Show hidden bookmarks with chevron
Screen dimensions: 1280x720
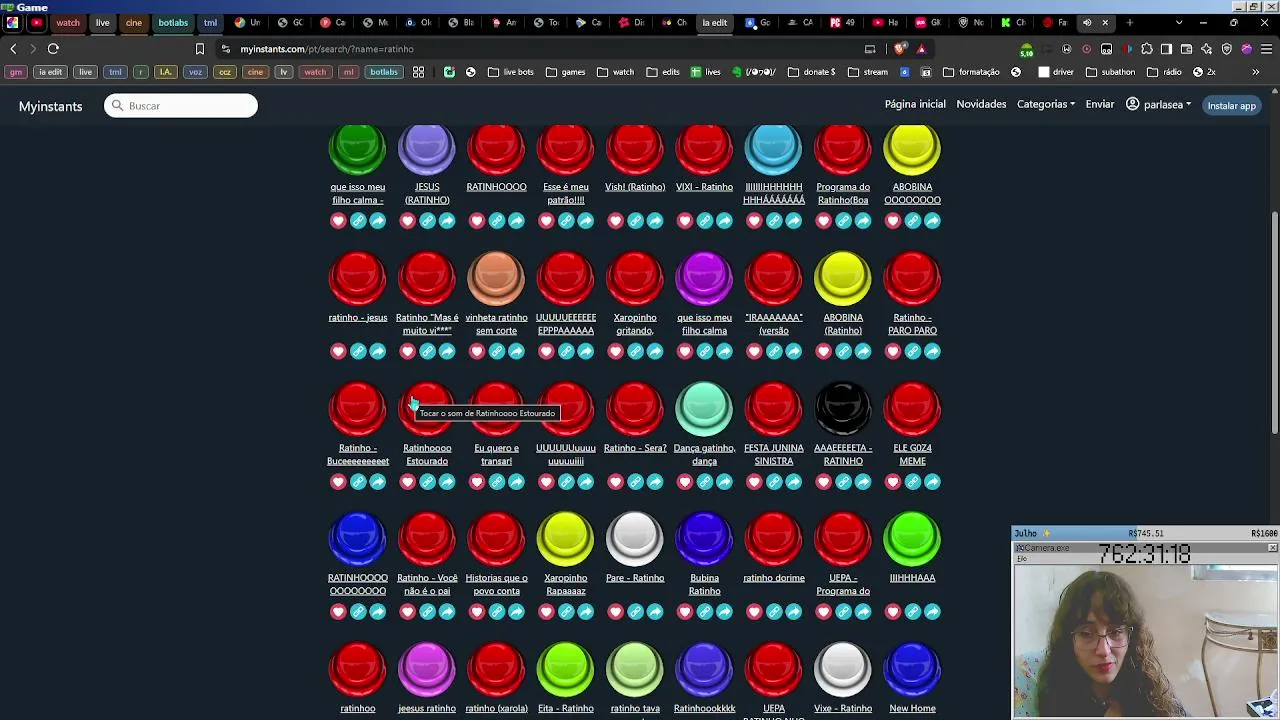tap(1256, 72)
